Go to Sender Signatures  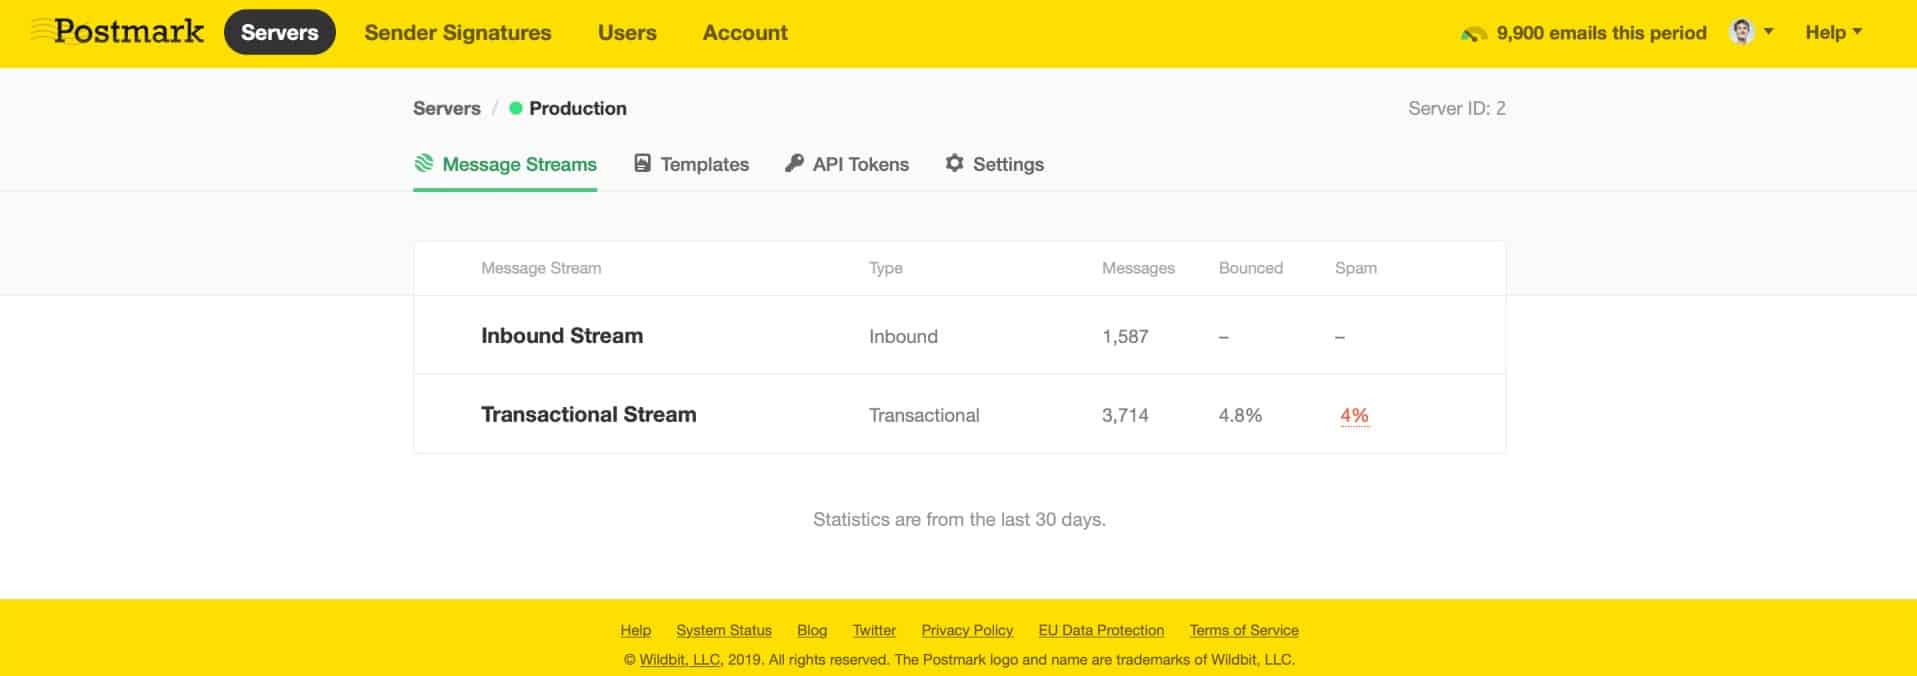tap(458, 32)
